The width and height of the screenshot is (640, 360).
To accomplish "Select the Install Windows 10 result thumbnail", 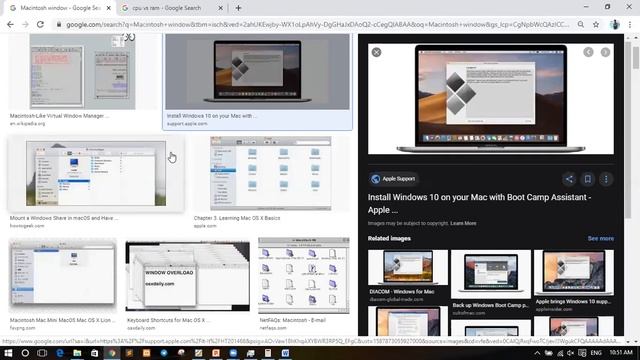I will (x=257, y=72).
